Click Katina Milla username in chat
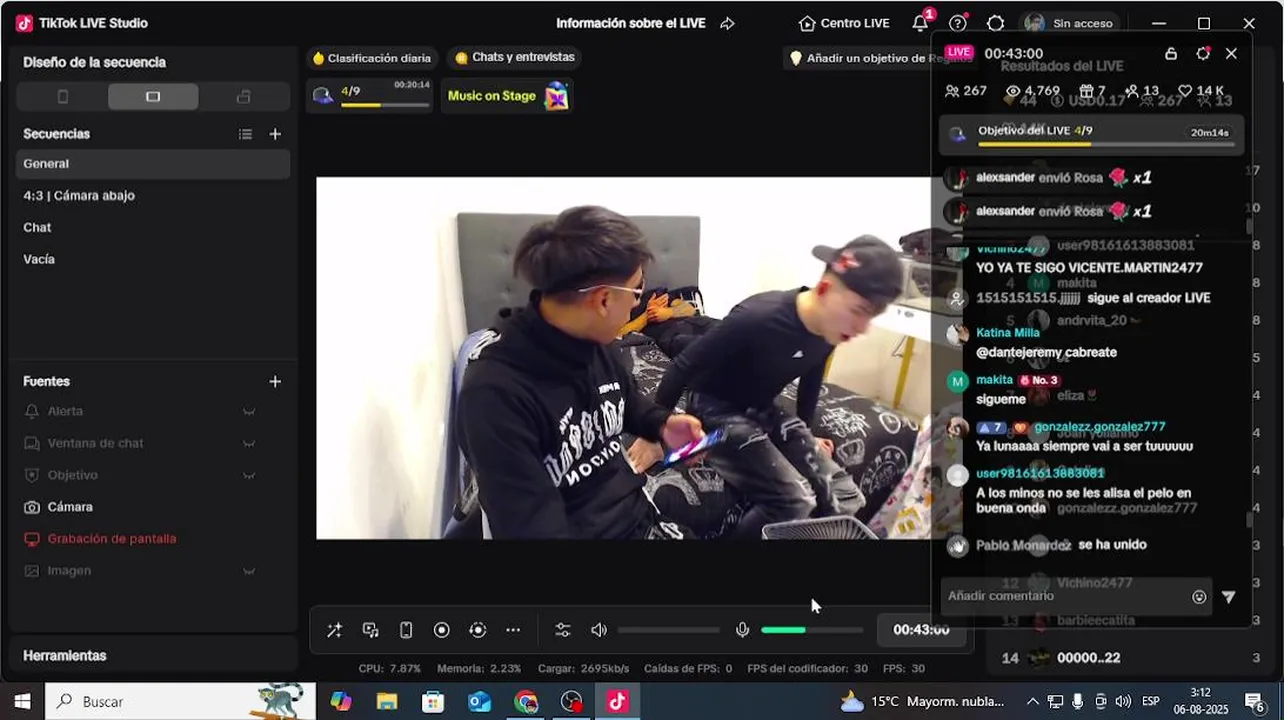 pos(1007,333)
